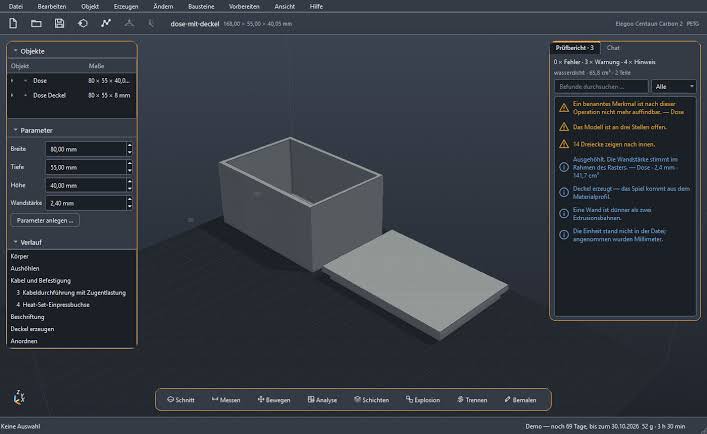Open the Datei menu
Viewport: 707px width, 434px height.
coord(16,6)
